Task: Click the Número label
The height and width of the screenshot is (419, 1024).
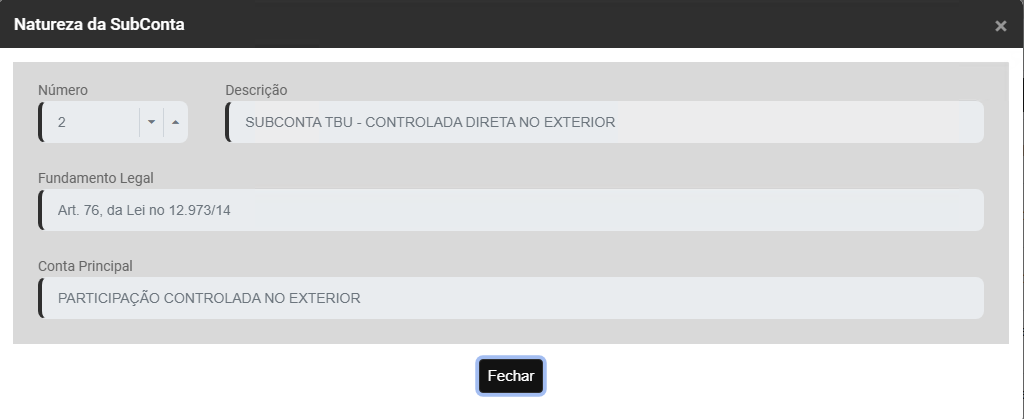Action: click(63, 90)
